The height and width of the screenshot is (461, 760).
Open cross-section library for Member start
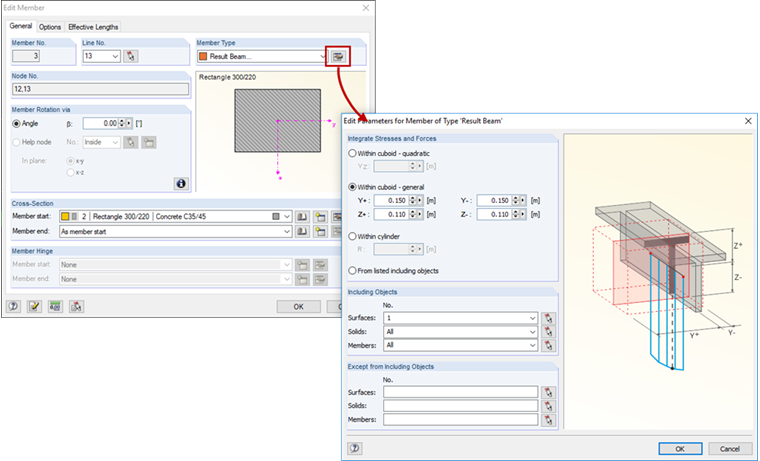pos(302,217)
